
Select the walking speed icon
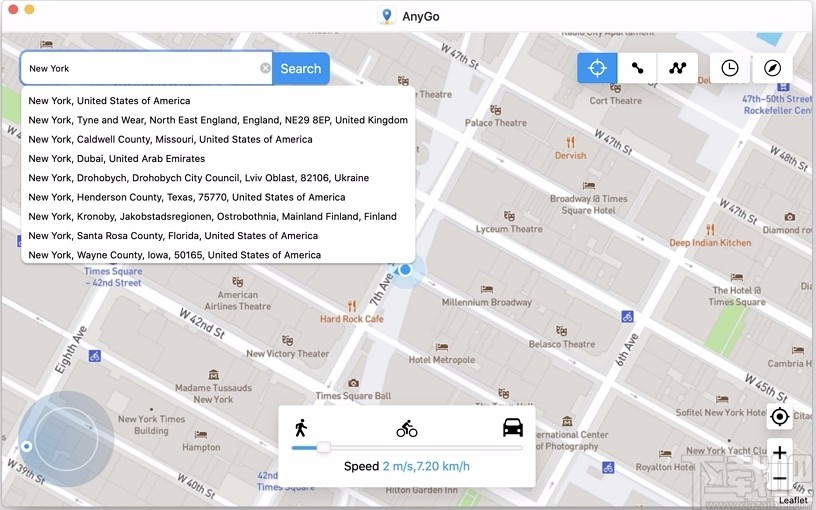tap(301, 428)
